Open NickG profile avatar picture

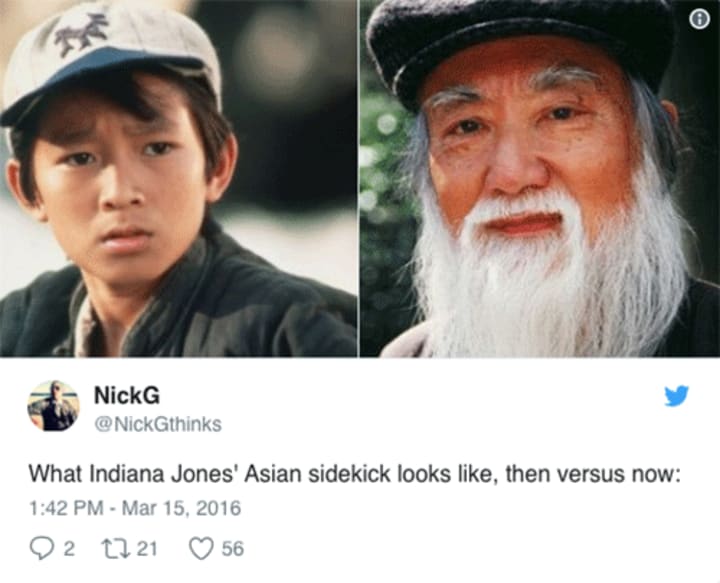tap(53, 406)
